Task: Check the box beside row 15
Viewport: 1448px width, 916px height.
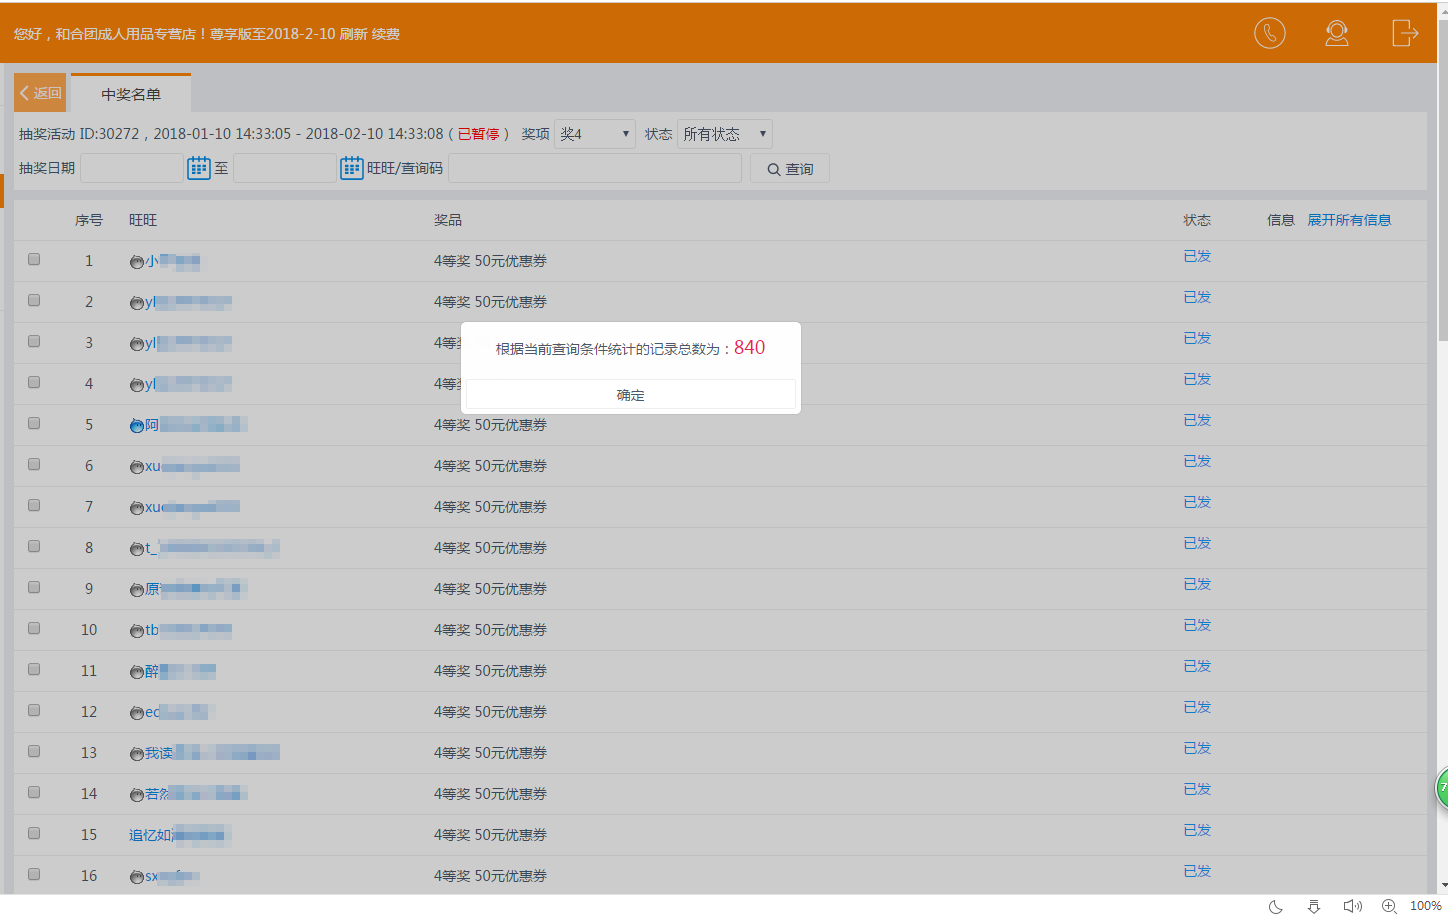Action: pos(34,833)
